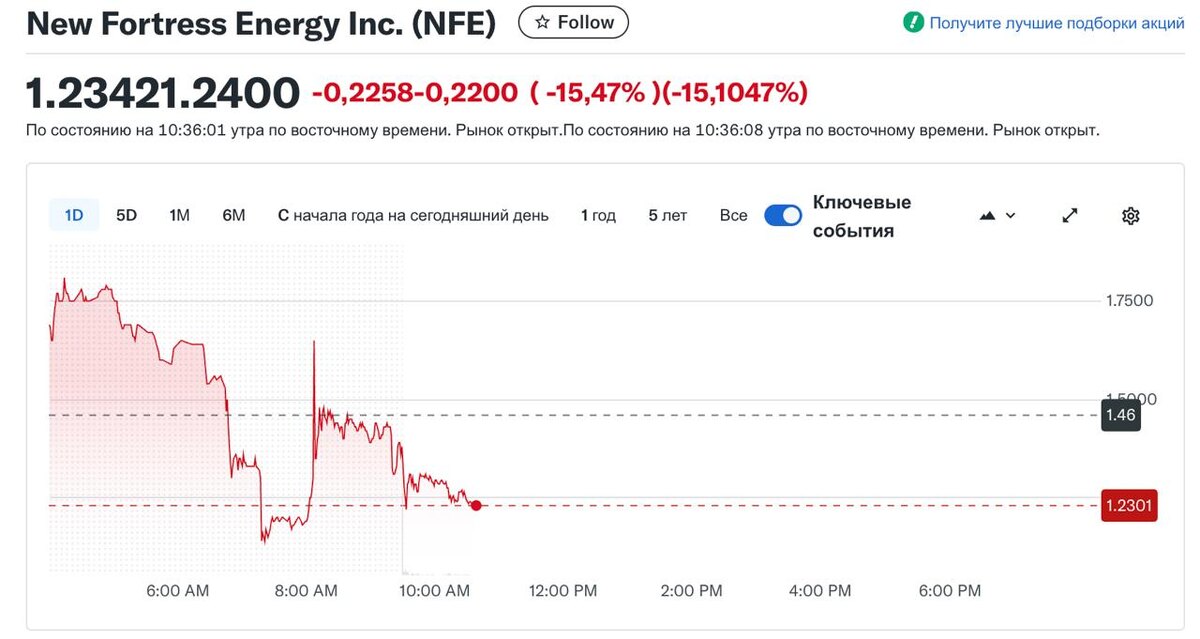Click the 1.46 previous close label
The height and width of the screenshot is (639, 1200).
pos(1121,415)
